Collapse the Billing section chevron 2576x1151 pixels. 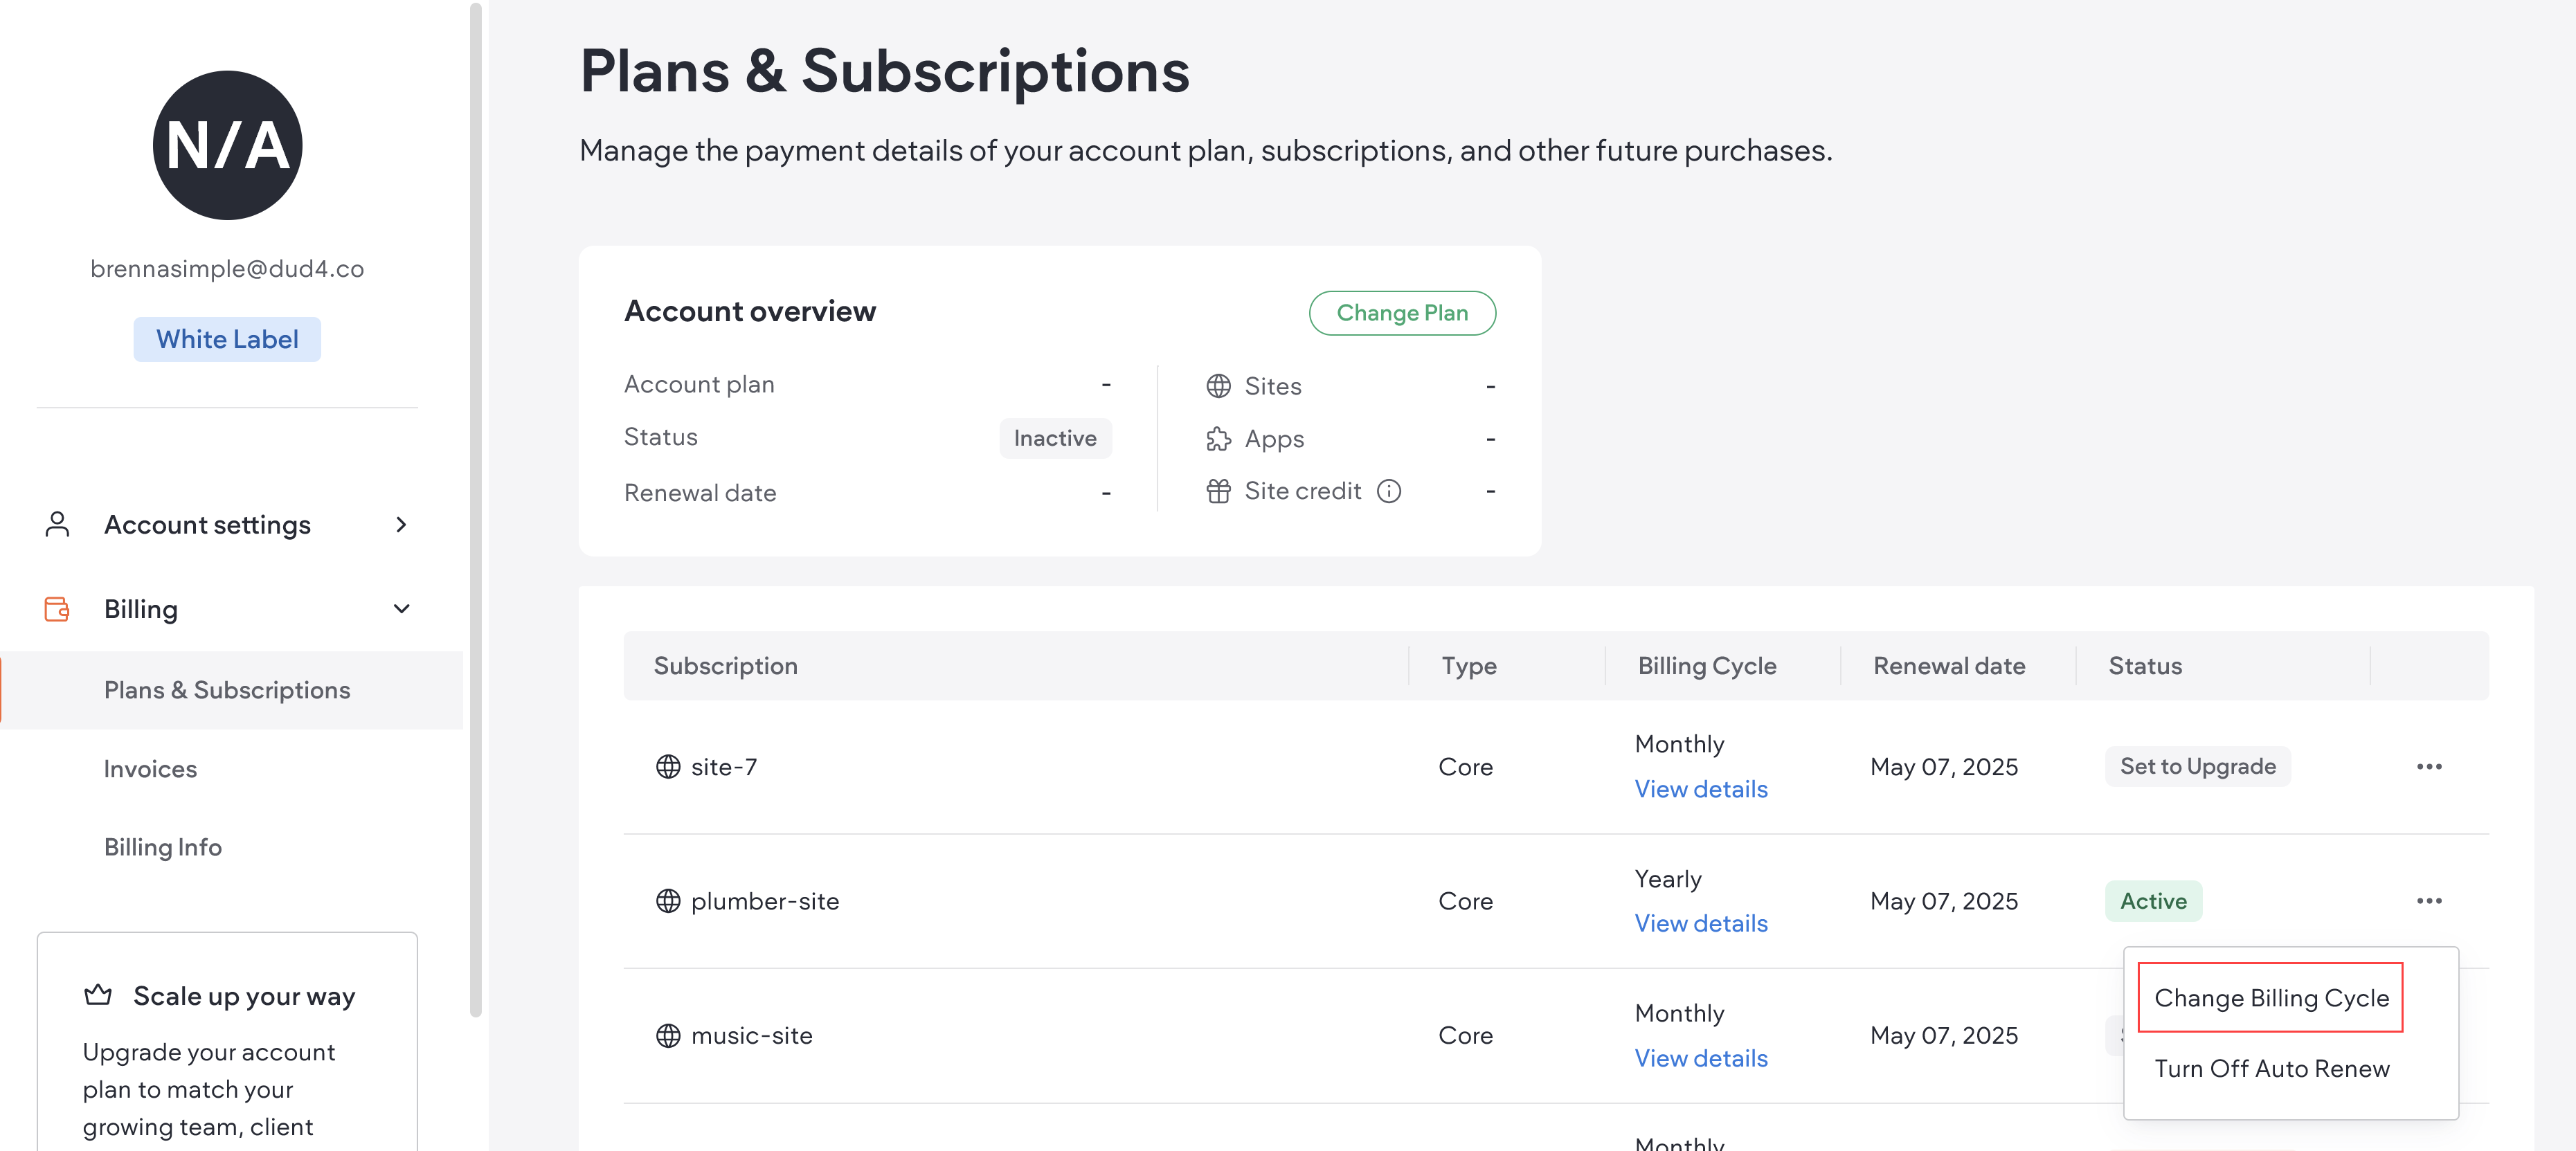401,609
